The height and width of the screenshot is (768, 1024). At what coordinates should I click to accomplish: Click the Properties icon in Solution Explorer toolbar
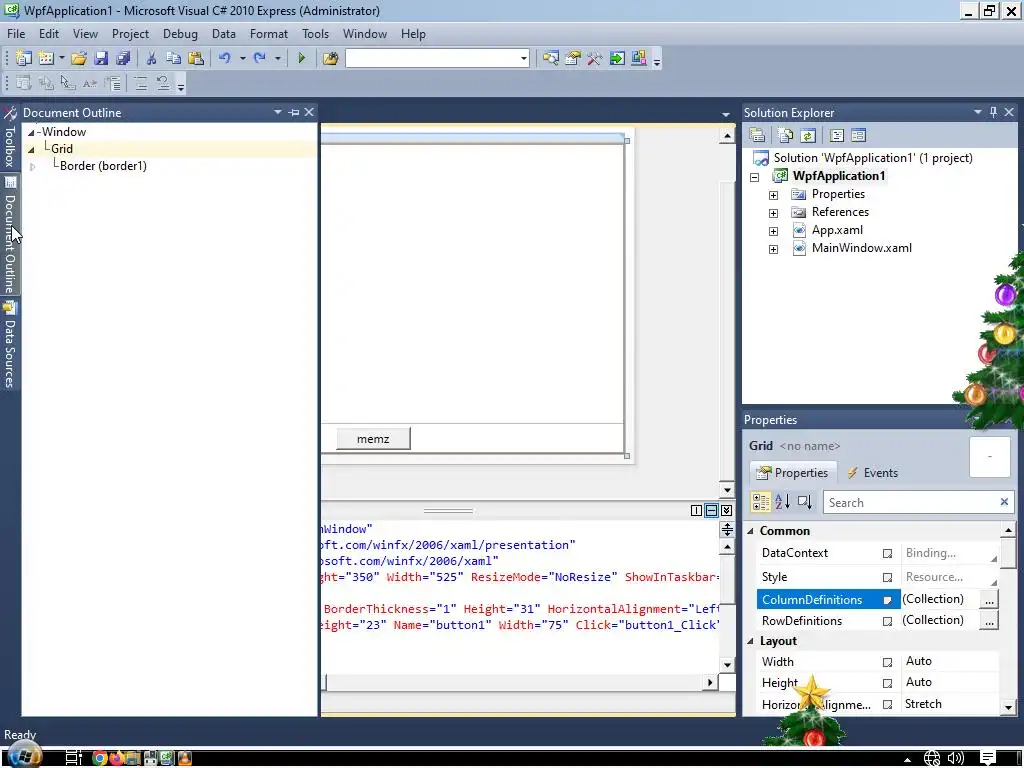pos(757,135)
